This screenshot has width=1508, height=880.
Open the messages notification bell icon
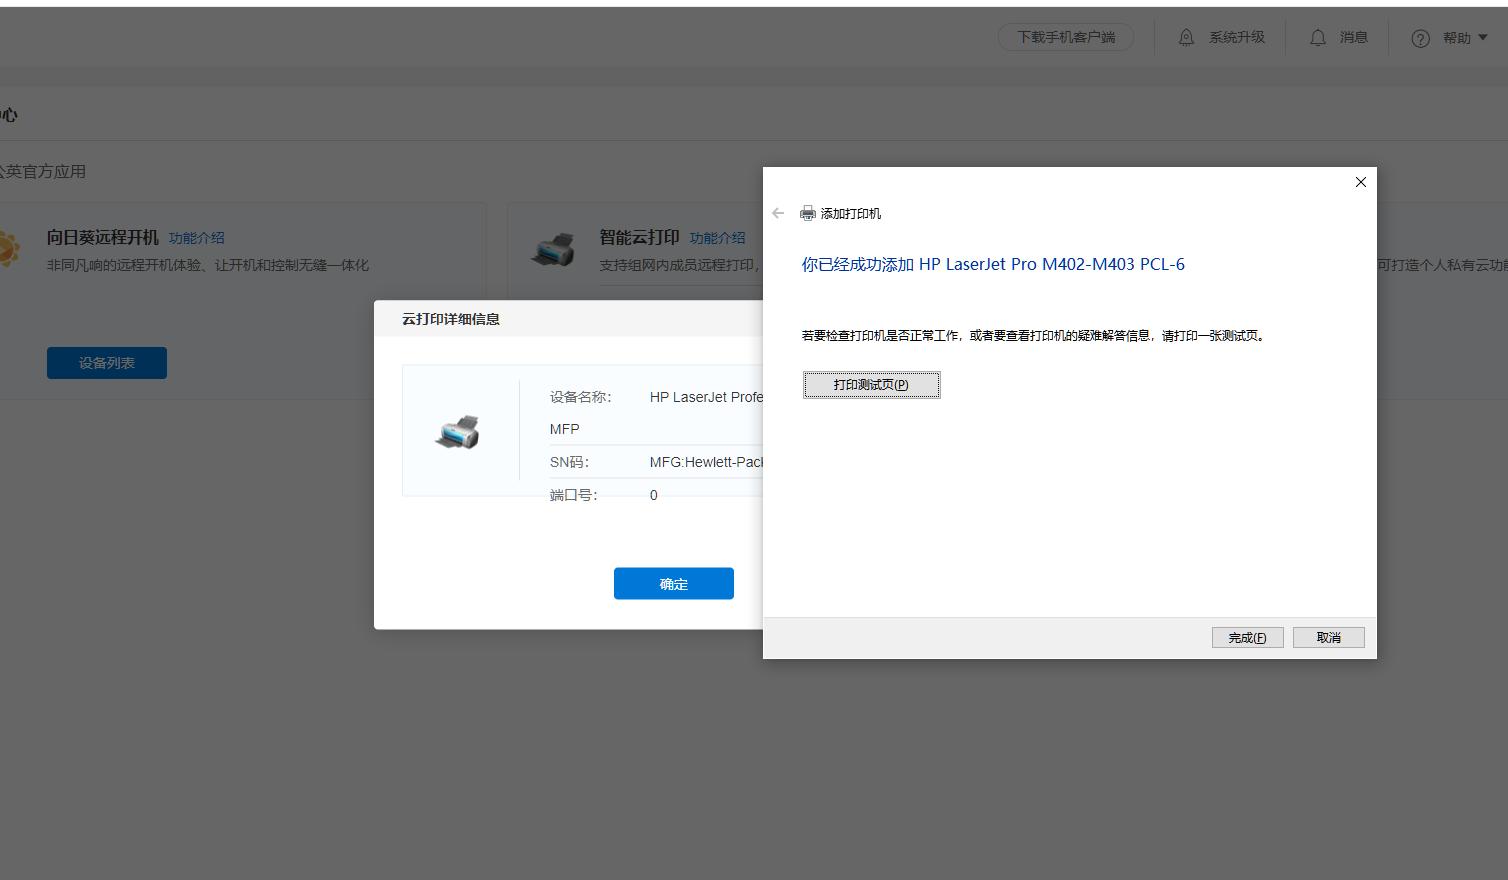[1318, 37]
